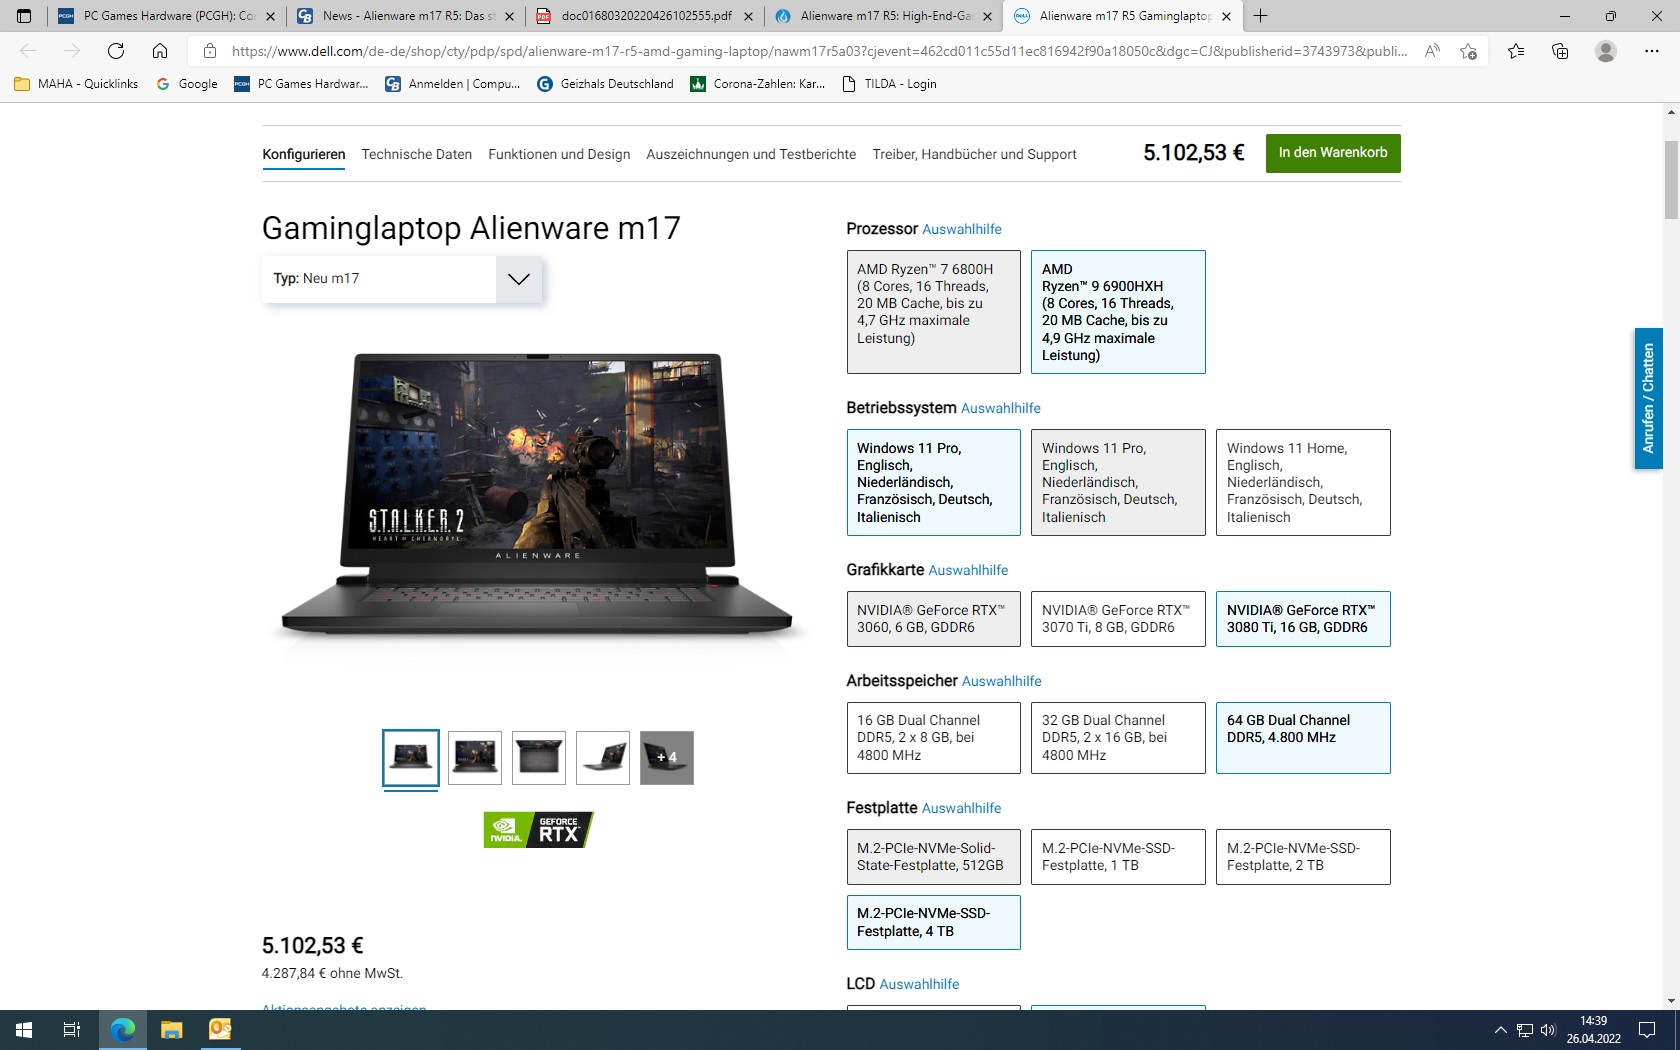Click the browser back arrow icon
Screen dimensions: 1680x1050
point(28,51)
